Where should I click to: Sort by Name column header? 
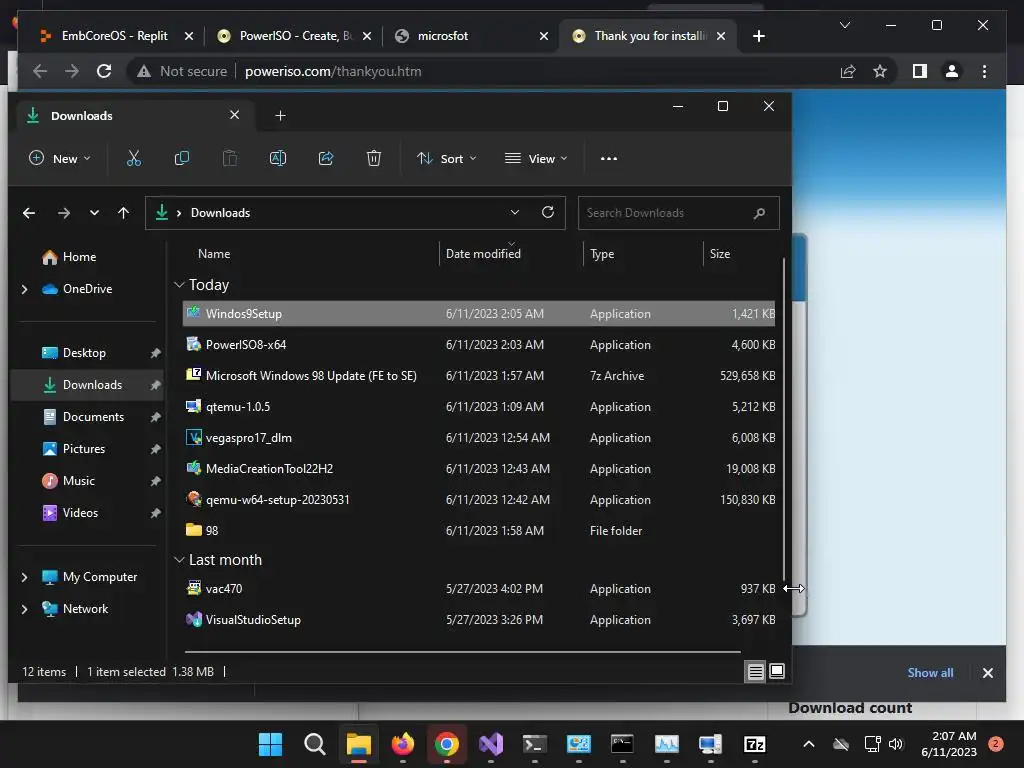[x=214, y=254]
